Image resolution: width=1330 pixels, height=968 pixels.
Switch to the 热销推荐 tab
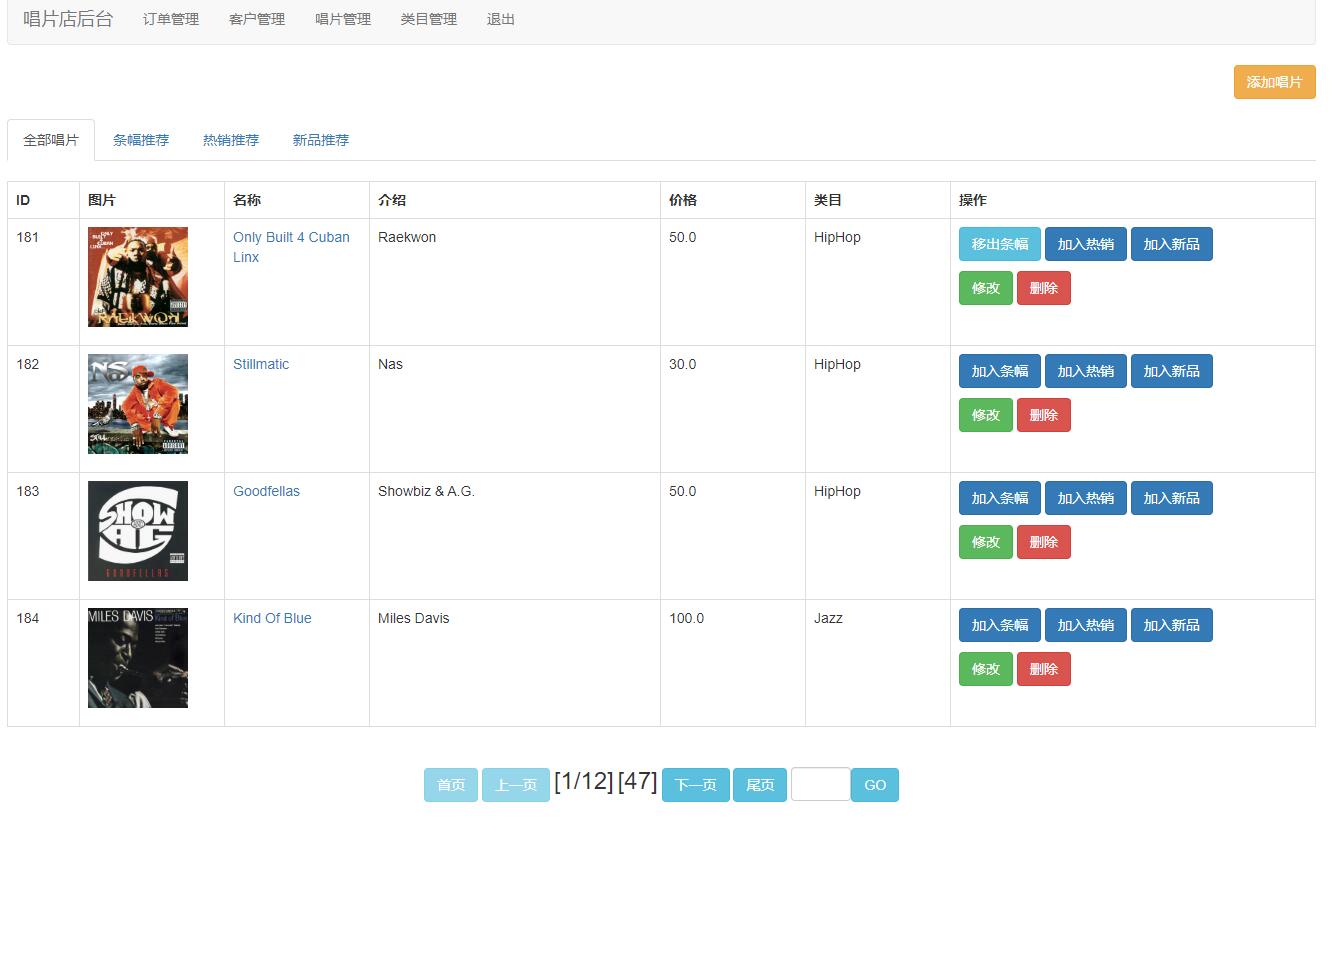point(229,140)
